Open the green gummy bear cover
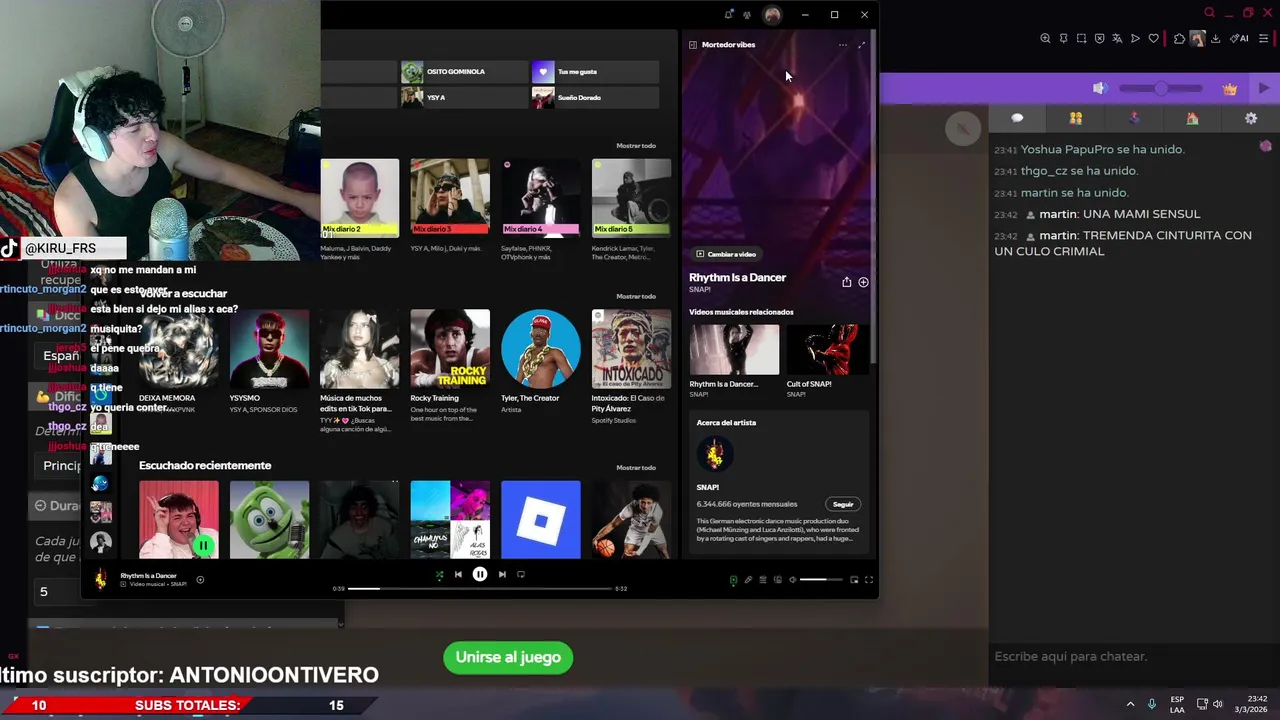The width and height of the screenshot is (1280, 720). 269,520
